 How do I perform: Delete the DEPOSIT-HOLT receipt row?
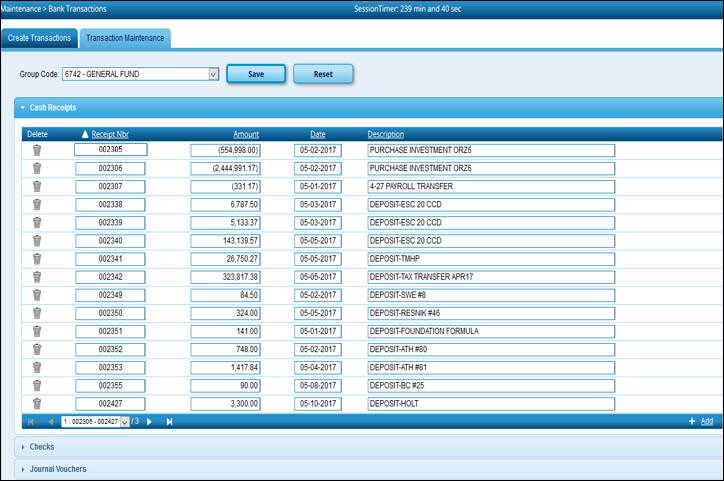37,403
